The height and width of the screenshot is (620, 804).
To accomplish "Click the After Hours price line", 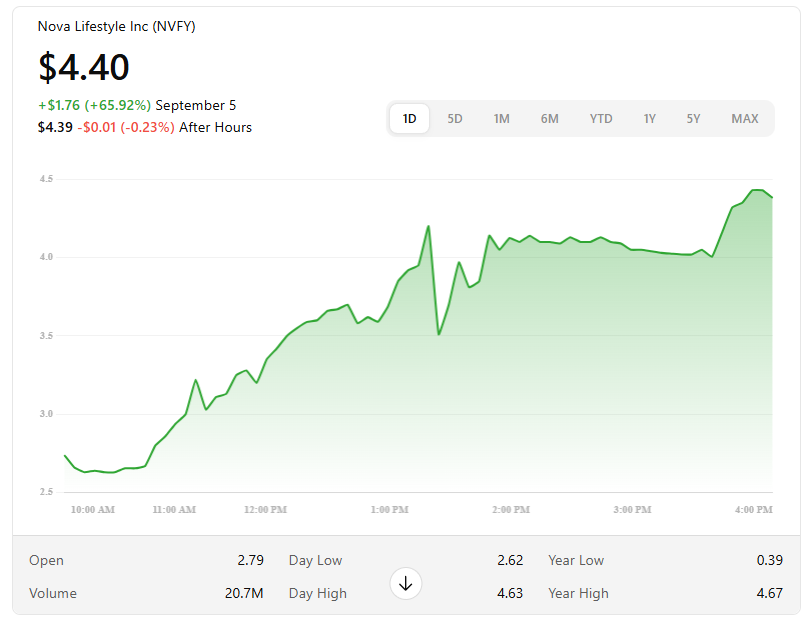I will tap(144, 127).
